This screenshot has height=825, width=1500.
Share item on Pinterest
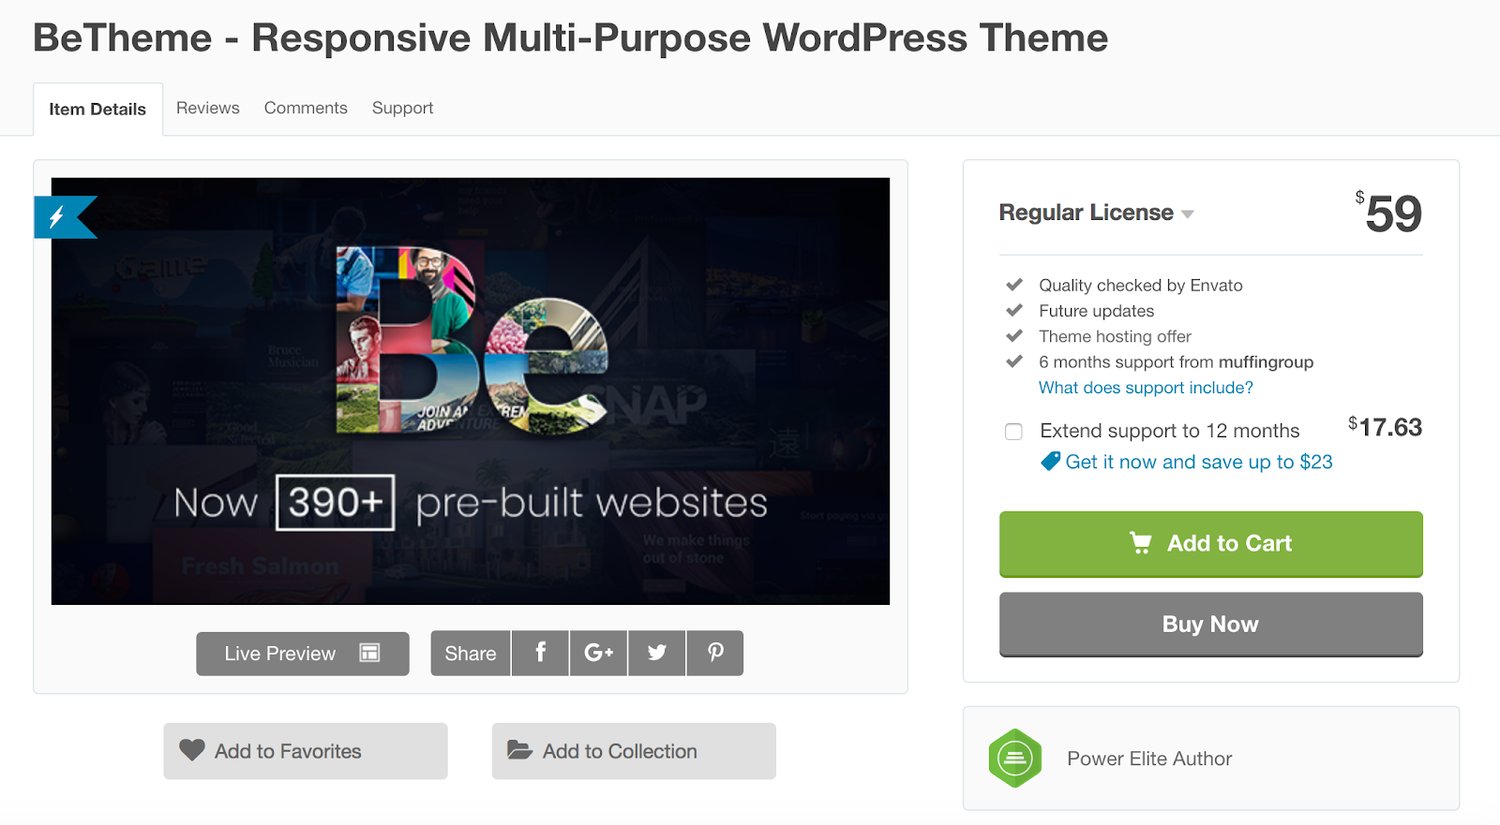click(x=715, y=653)
